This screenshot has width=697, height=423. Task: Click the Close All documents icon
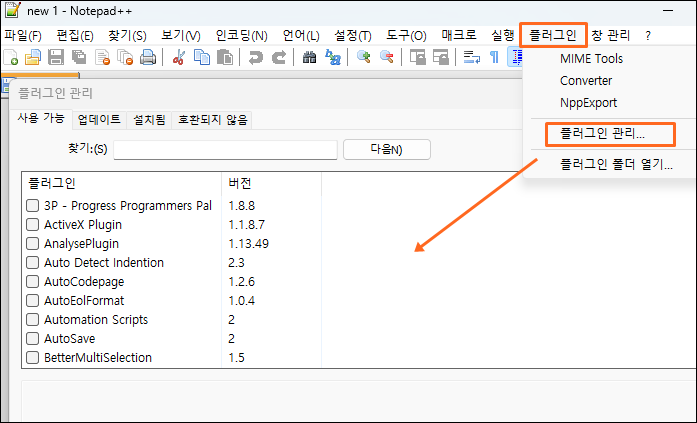125,57
